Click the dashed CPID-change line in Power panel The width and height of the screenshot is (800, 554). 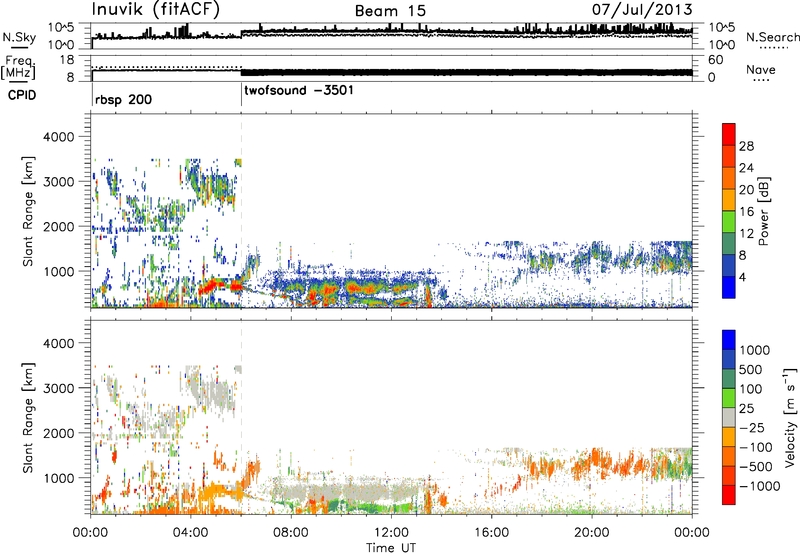(x=241, y=211)
